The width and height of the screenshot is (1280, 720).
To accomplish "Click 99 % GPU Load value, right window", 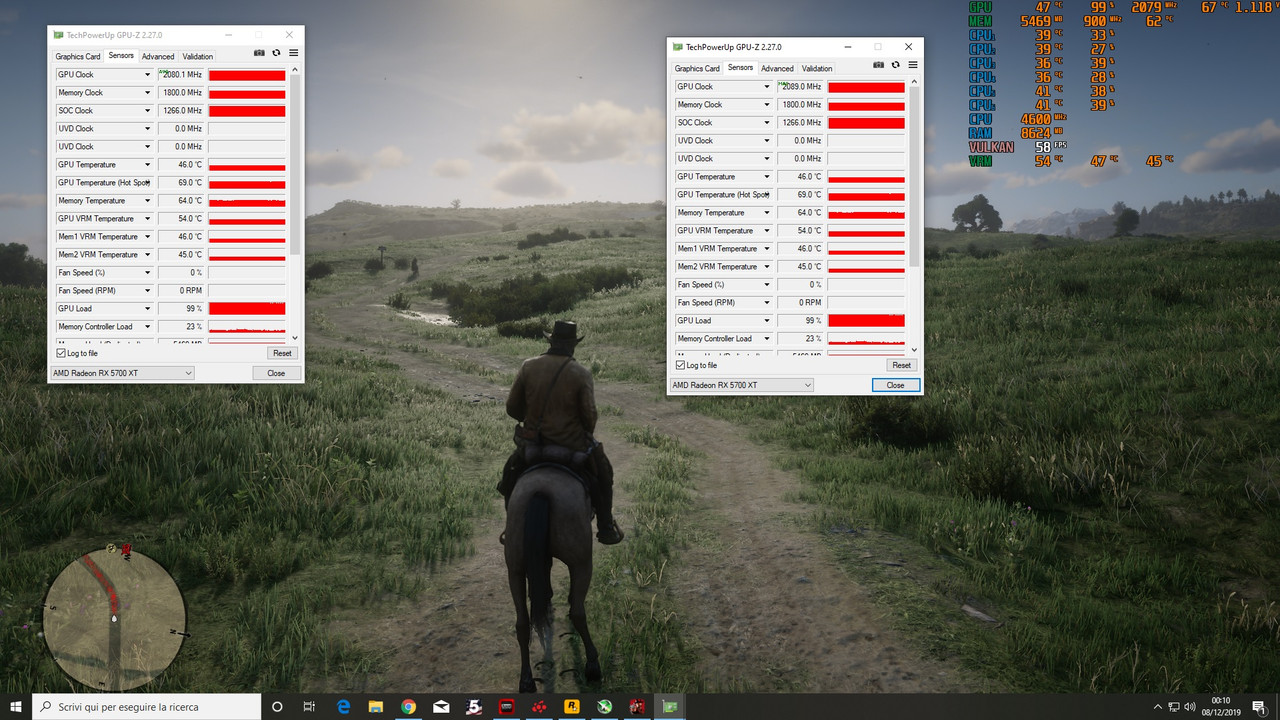I will click(x=801, y=321).
